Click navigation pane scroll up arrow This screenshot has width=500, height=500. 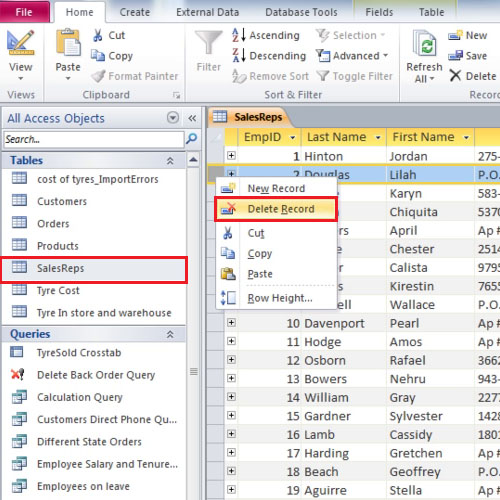(193, 160)
